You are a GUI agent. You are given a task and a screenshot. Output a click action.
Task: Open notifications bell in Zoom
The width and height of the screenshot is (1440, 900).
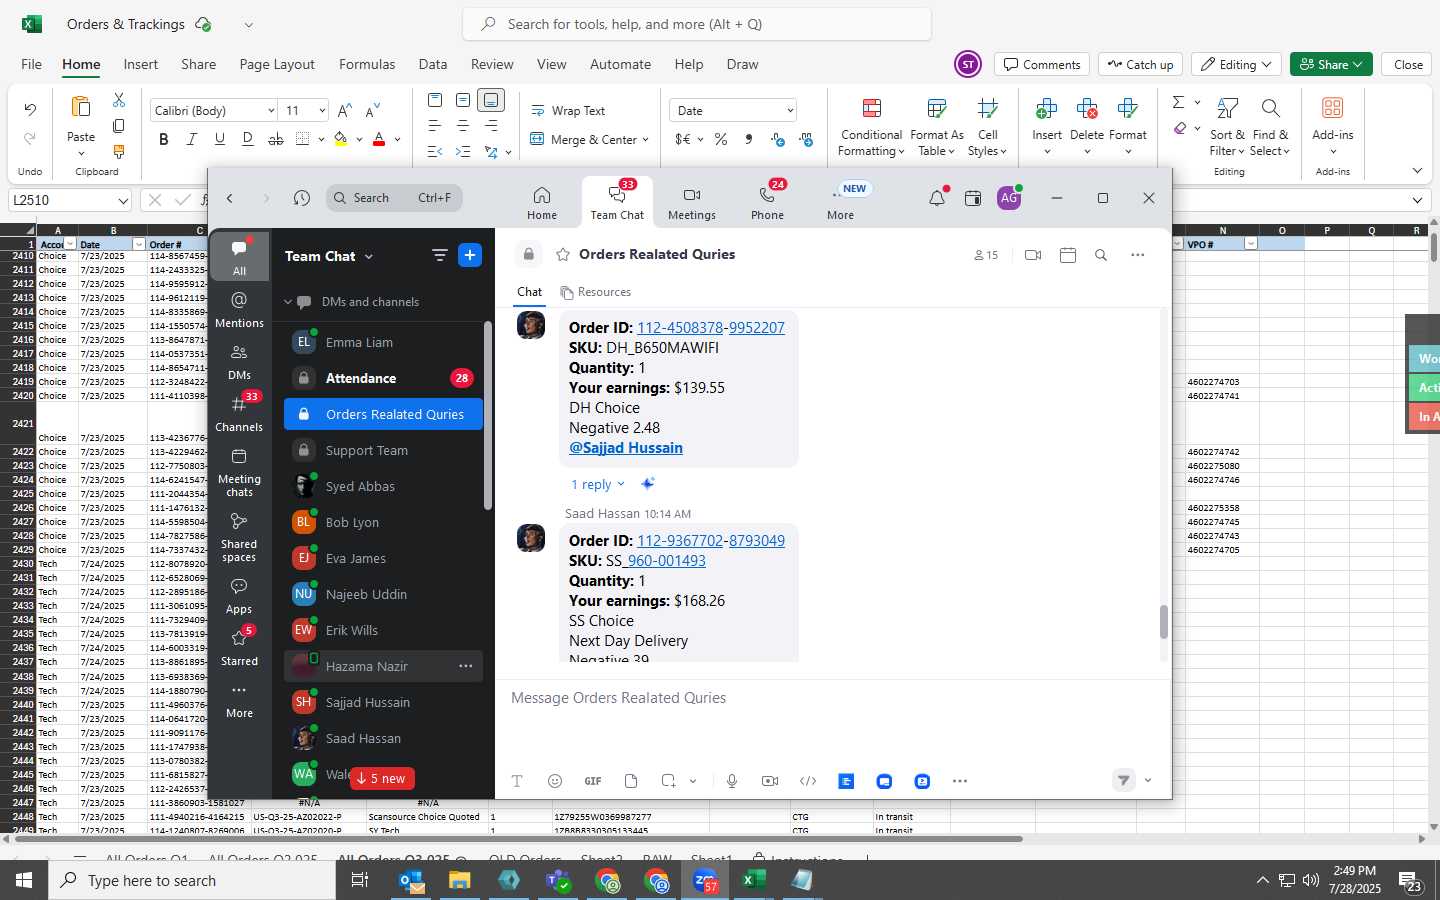click(937, 198)
